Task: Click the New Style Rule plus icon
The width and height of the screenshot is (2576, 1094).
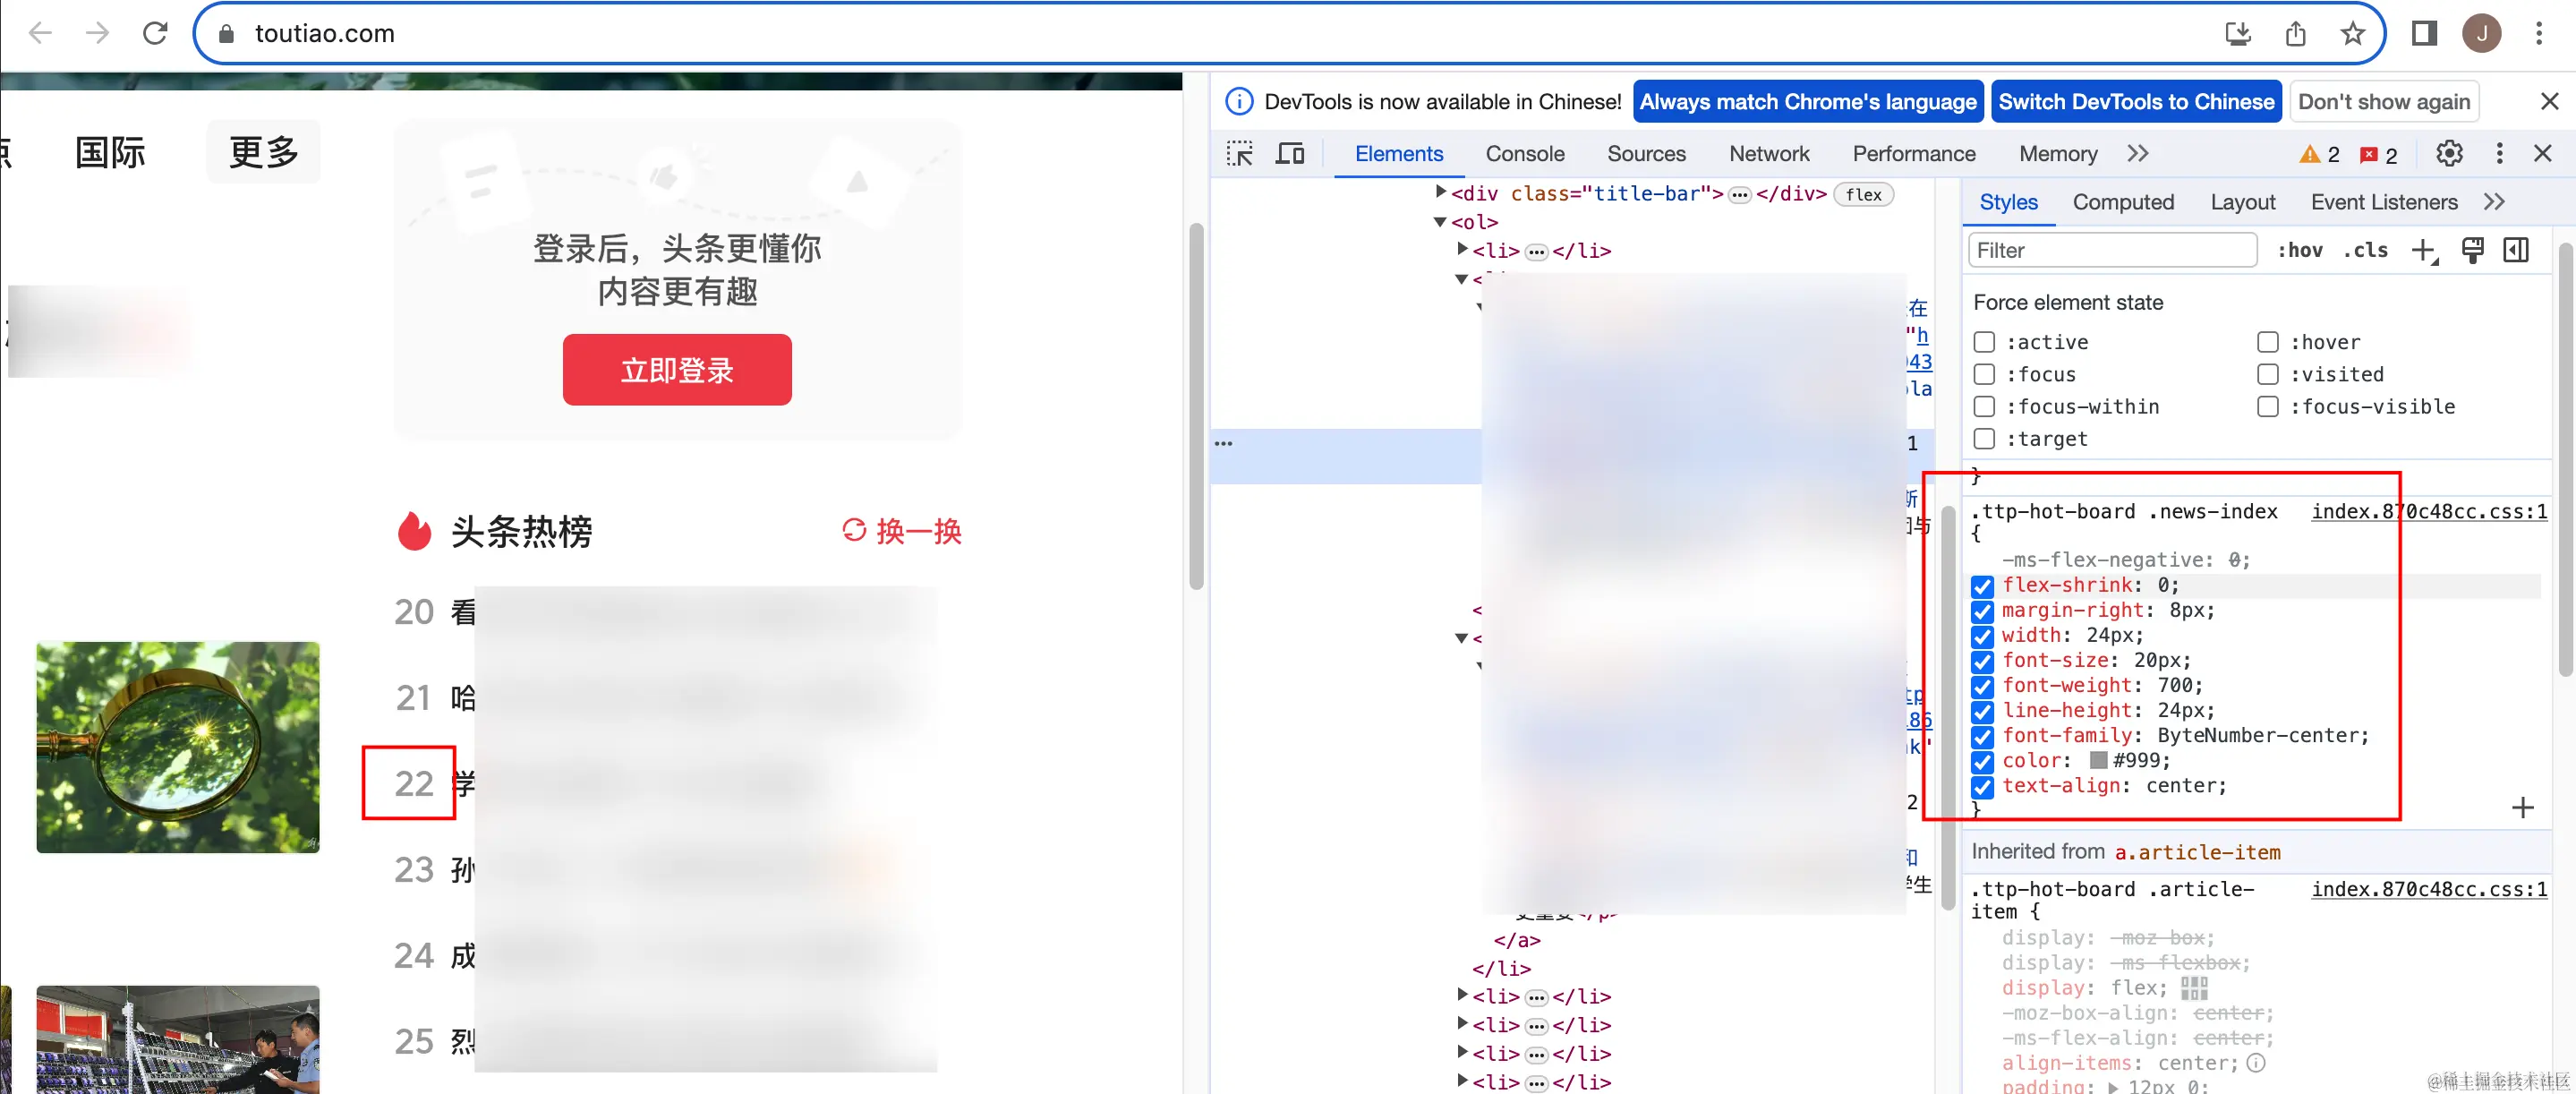Action: click(2424, 250)
